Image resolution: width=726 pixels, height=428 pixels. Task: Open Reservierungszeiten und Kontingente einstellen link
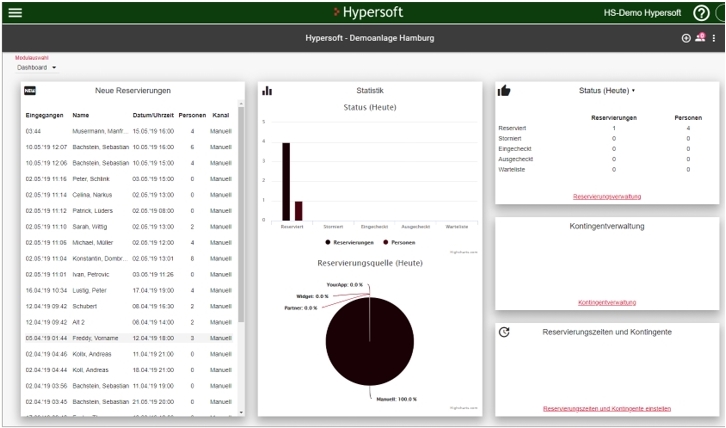(607, 409)
